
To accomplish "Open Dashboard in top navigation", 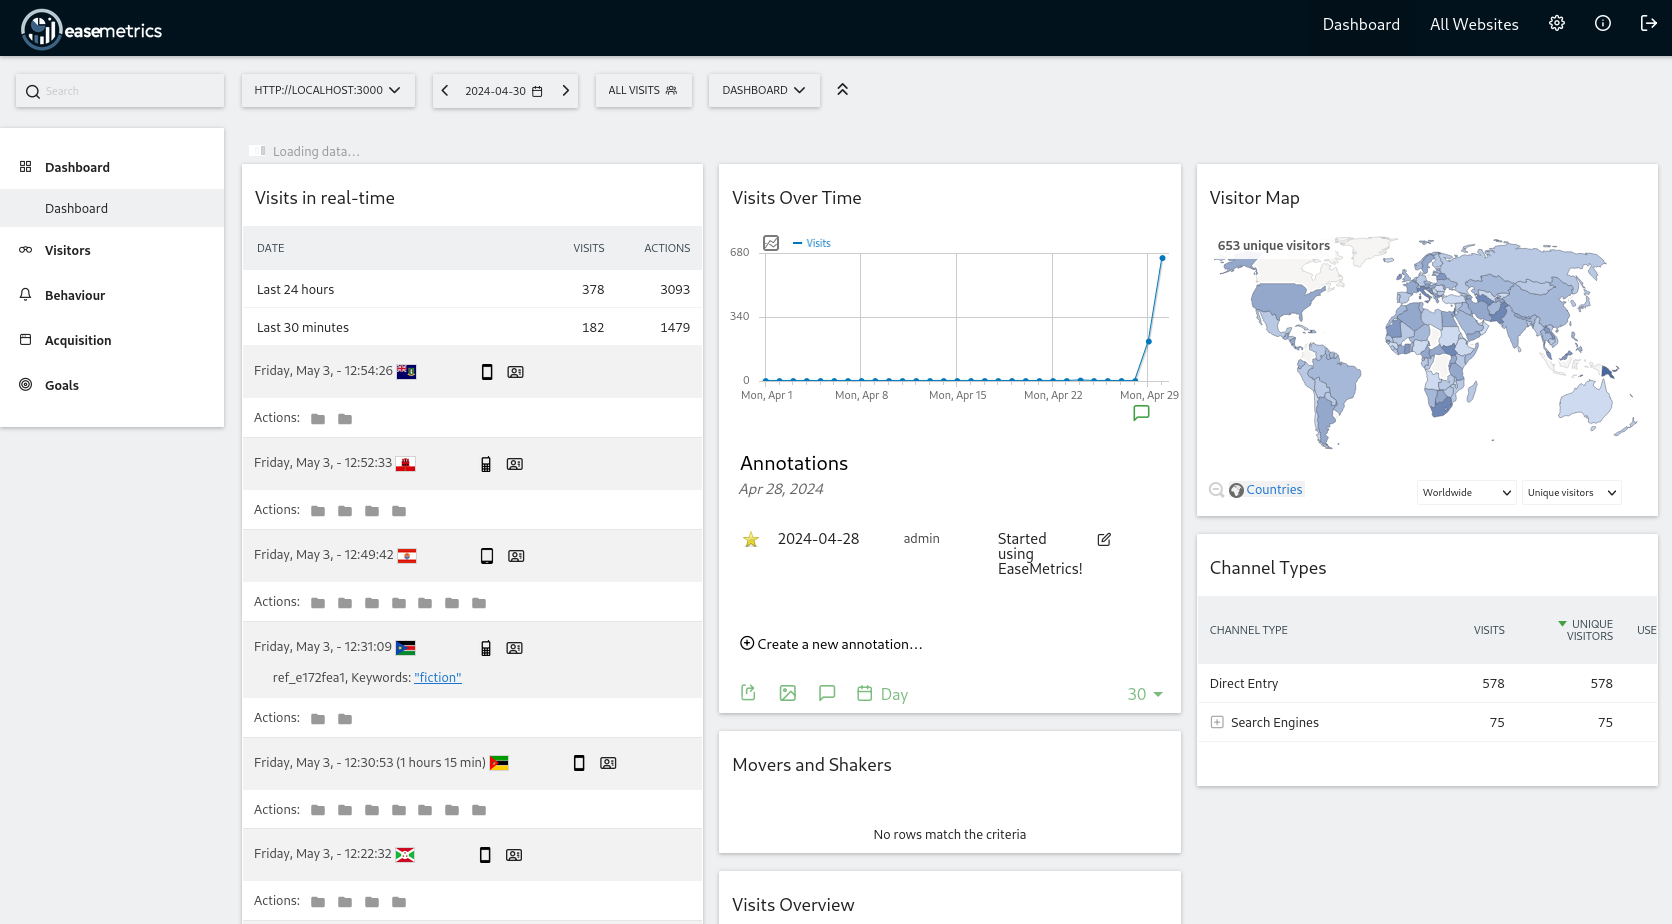I will [x=1361, y=24].
